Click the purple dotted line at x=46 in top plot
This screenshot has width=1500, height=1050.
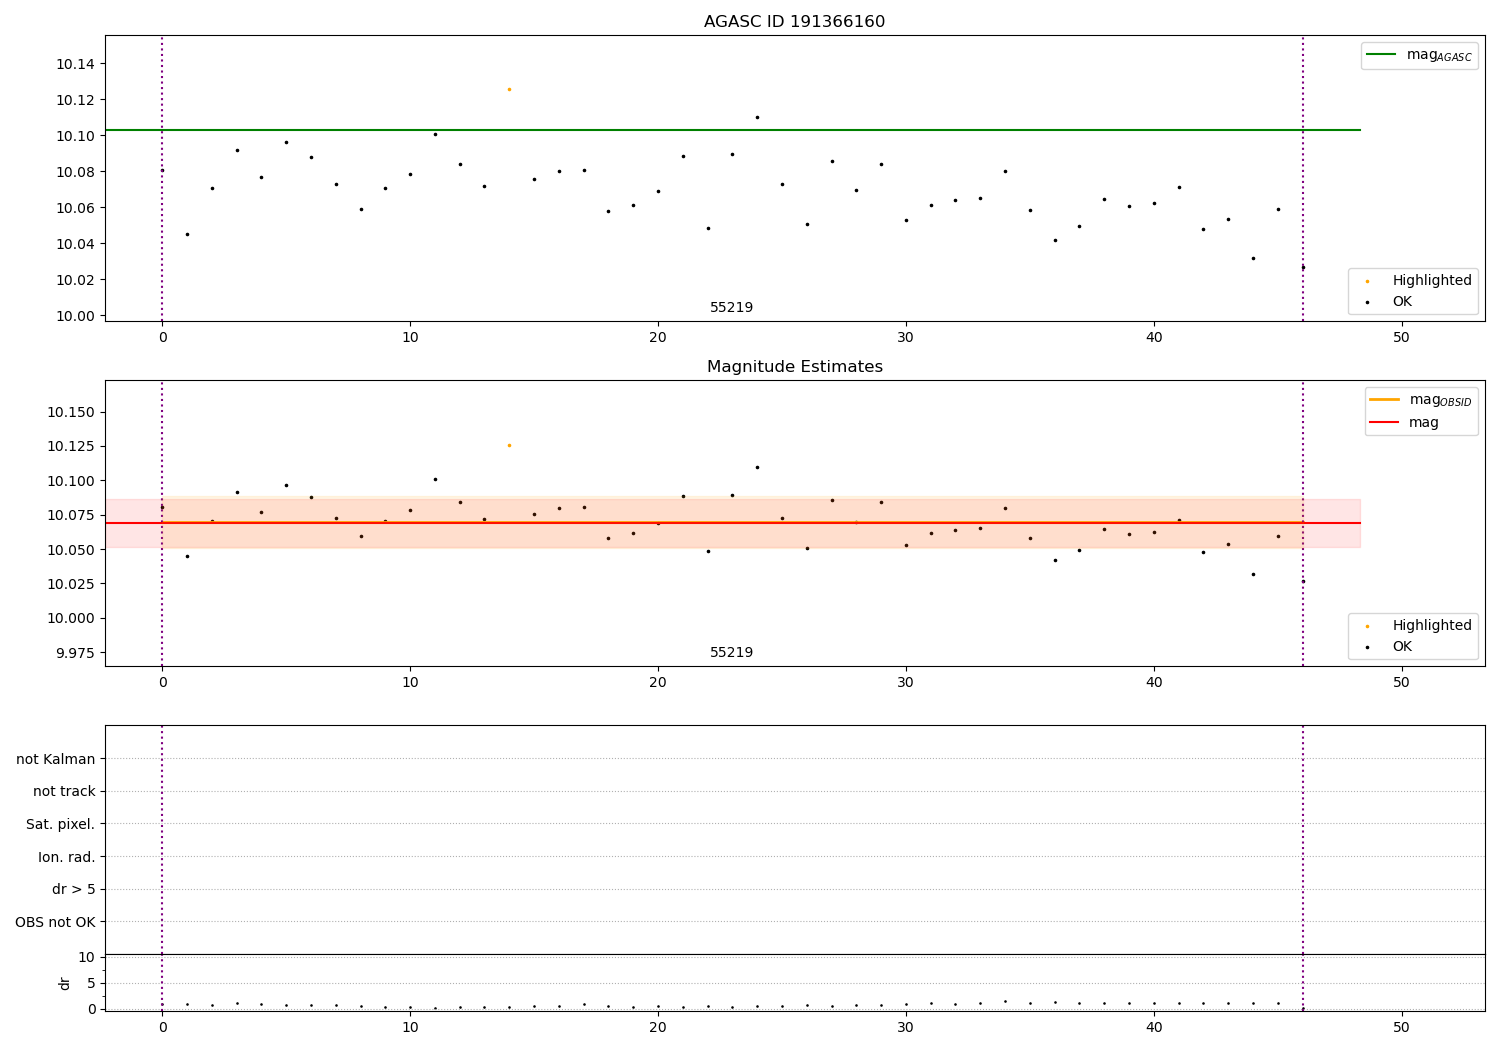1303,178
